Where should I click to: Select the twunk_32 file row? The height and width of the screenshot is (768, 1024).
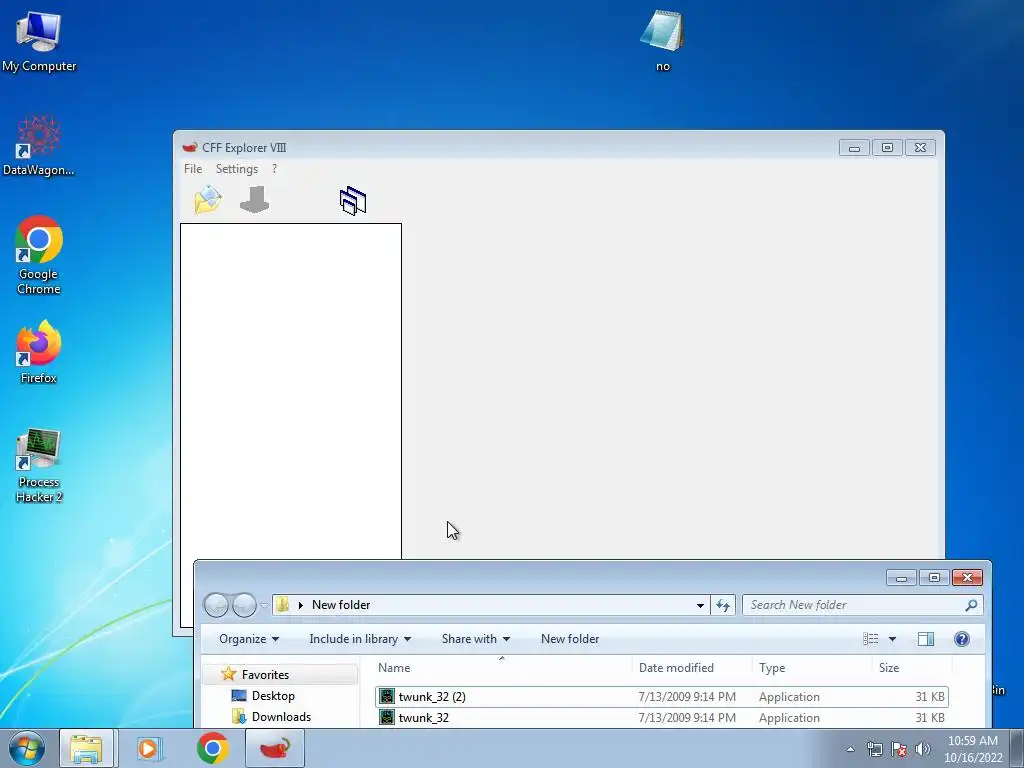click(x=662, y=718)
